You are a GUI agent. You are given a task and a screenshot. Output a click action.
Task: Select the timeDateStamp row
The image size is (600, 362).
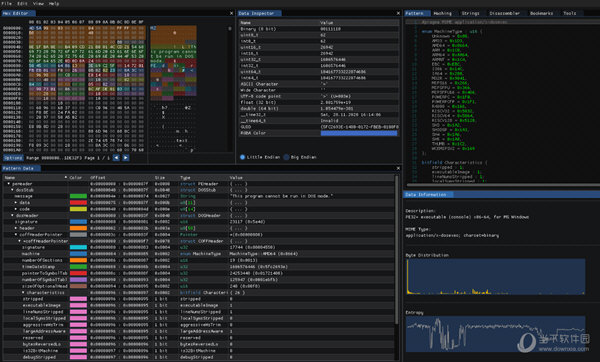click(199, 267)
